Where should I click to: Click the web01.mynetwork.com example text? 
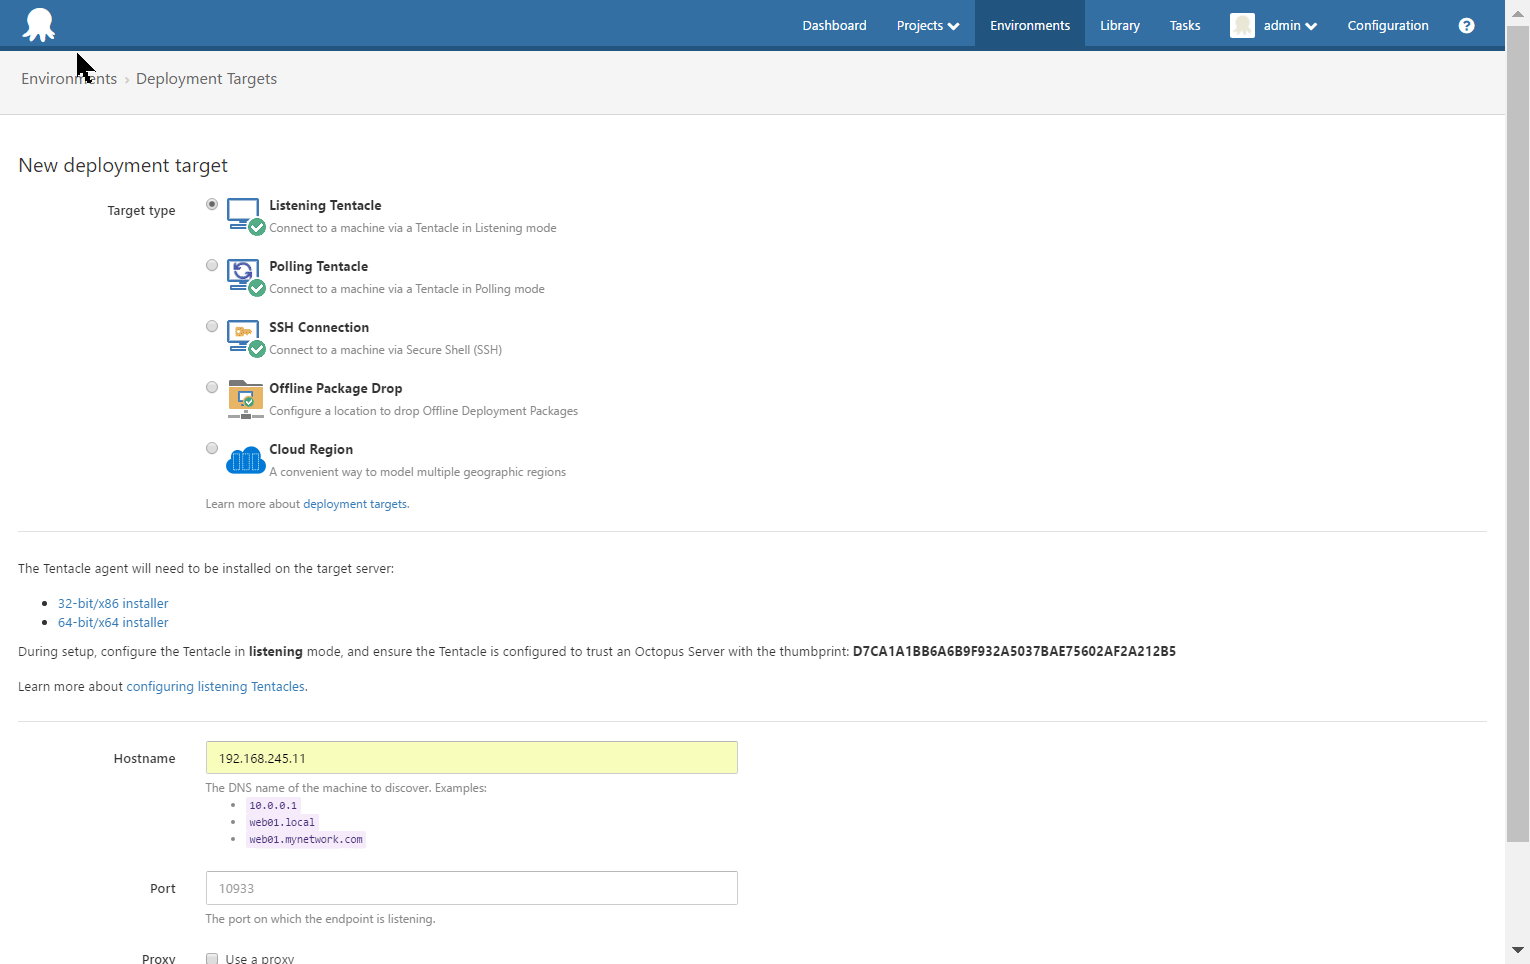(x=306, y=840)
